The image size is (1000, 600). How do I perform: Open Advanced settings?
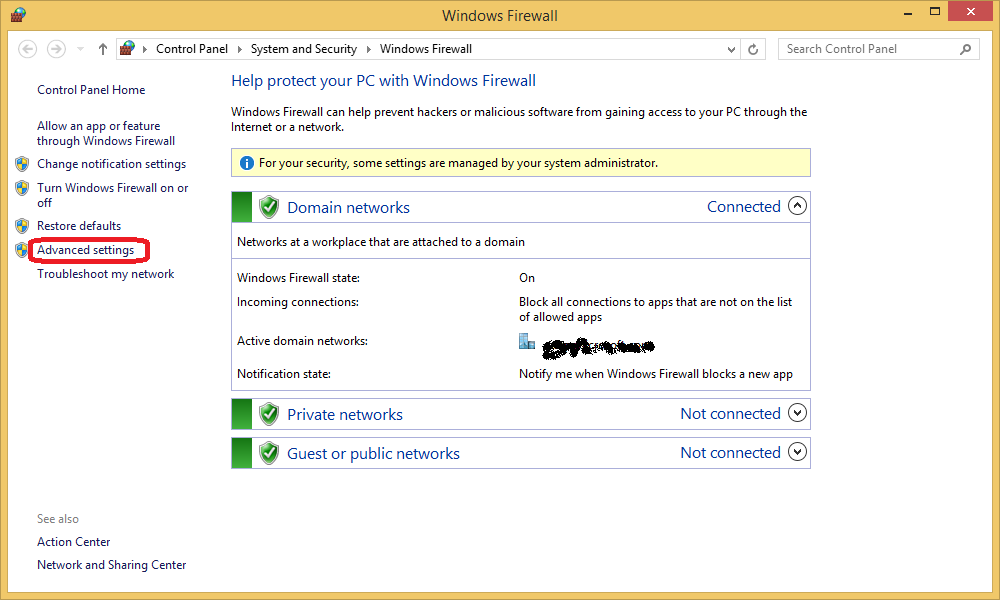85,250
